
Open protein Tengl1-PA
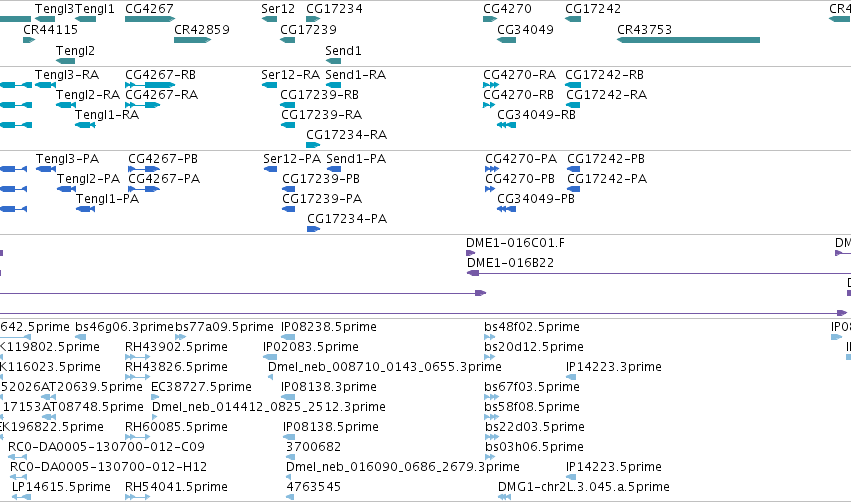point(107,199)
